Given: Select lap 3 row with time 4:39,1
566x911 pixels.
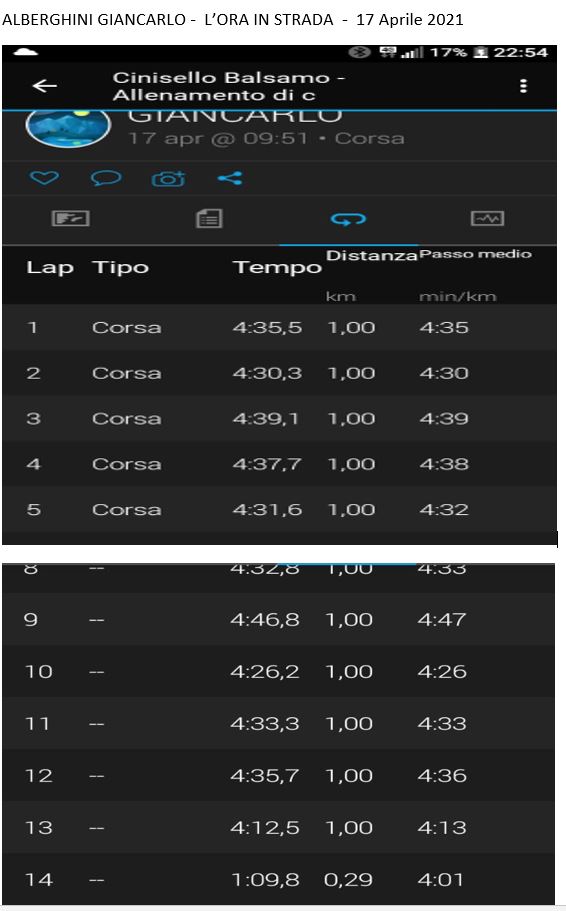Looking at the screenshot, I should (280, 418).
